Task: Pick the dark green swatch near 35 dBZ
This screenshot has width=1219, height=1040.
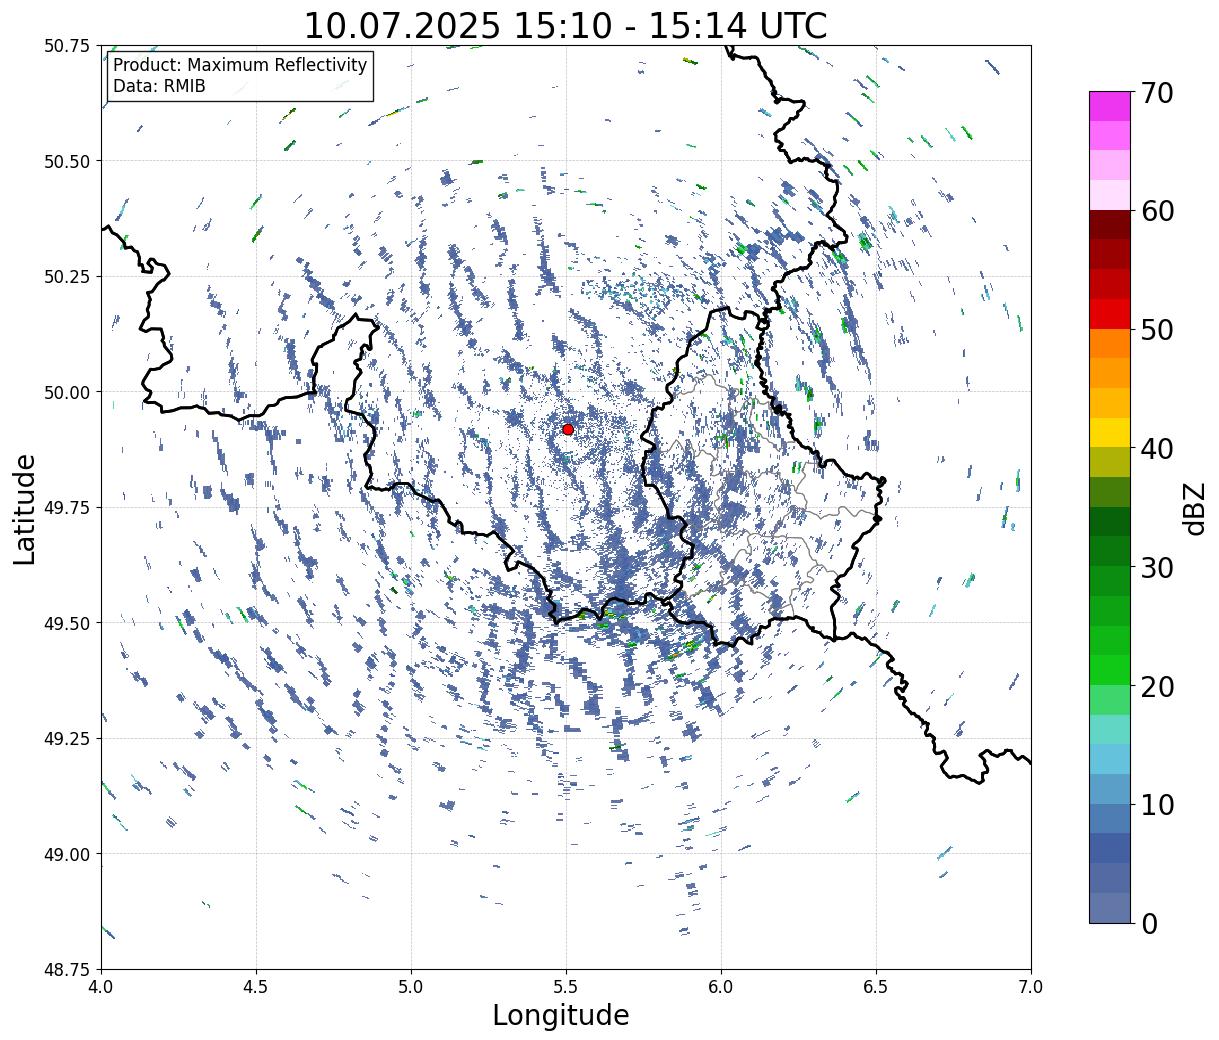Action: [x=1110, y=522]
